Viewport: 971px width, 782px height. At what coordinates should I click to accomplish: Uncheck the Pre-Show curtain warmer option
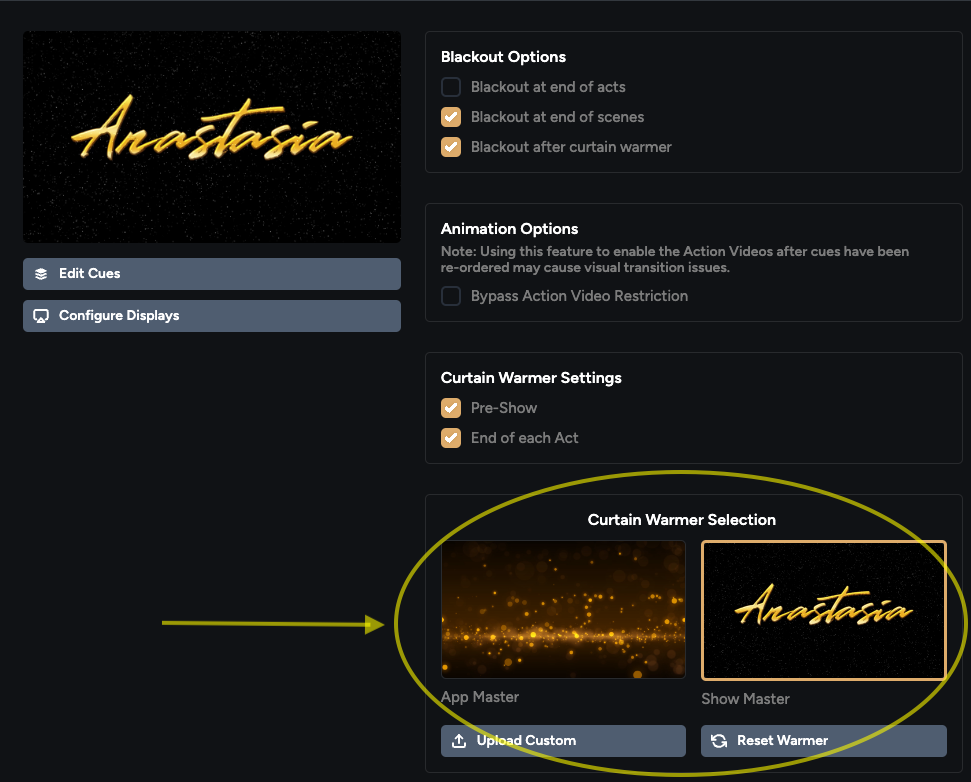(451, 408)
